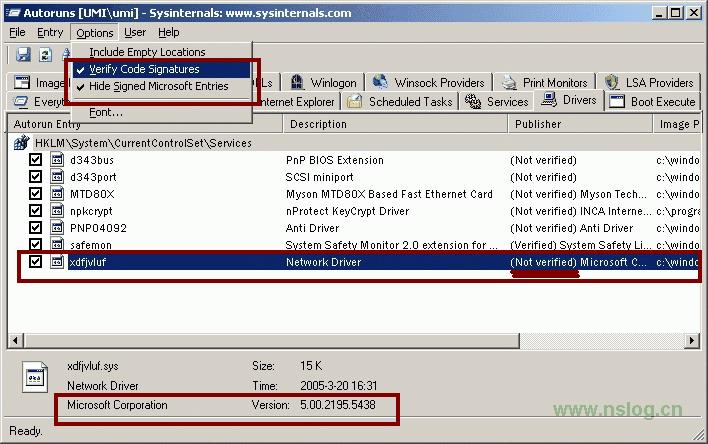This screenshot has height=444, width=708.
Task: Open the Font... dialog from Options
Action: pos(161,112)
